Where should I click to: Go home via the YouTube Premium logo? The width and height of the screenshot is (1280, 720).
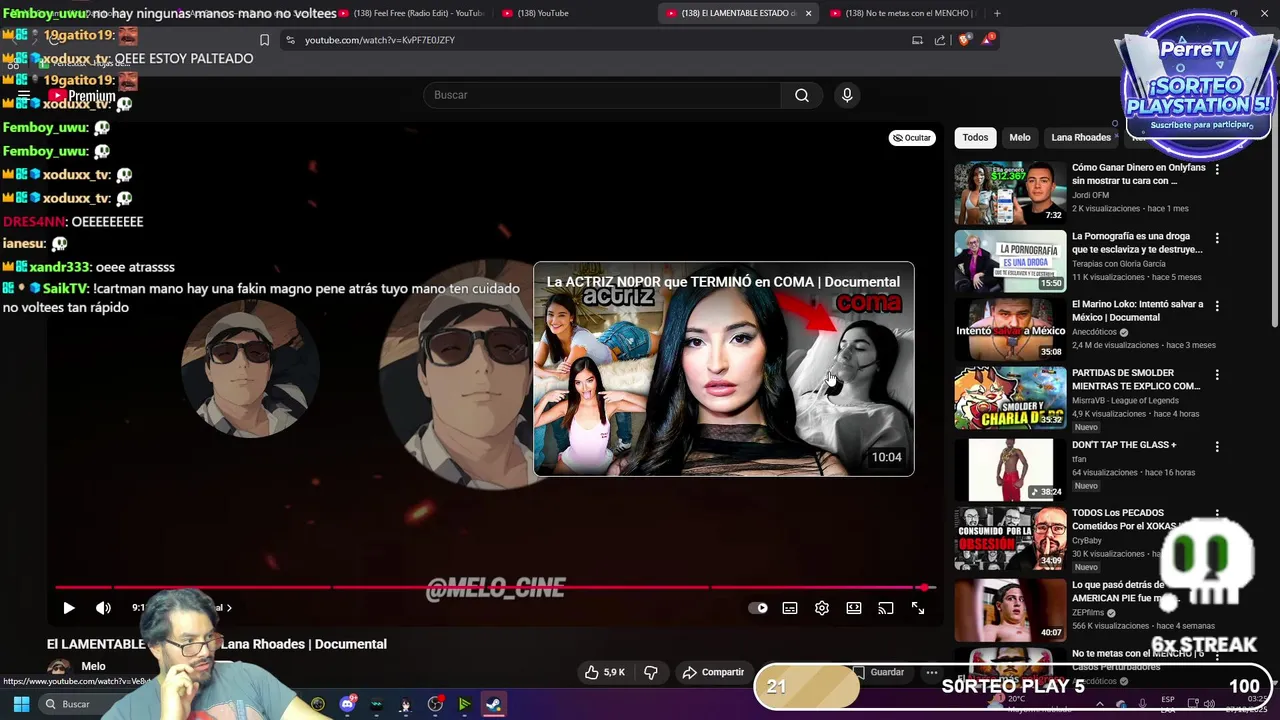click(80, 96)
